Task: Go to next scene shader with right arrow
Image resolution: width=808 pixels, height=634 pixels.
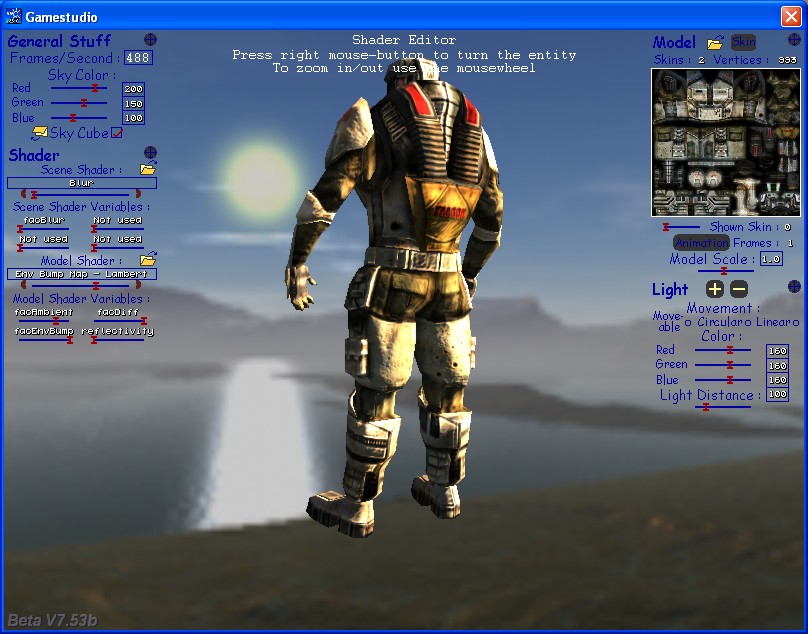Action: pyautogui.click(x=138, y=194)
